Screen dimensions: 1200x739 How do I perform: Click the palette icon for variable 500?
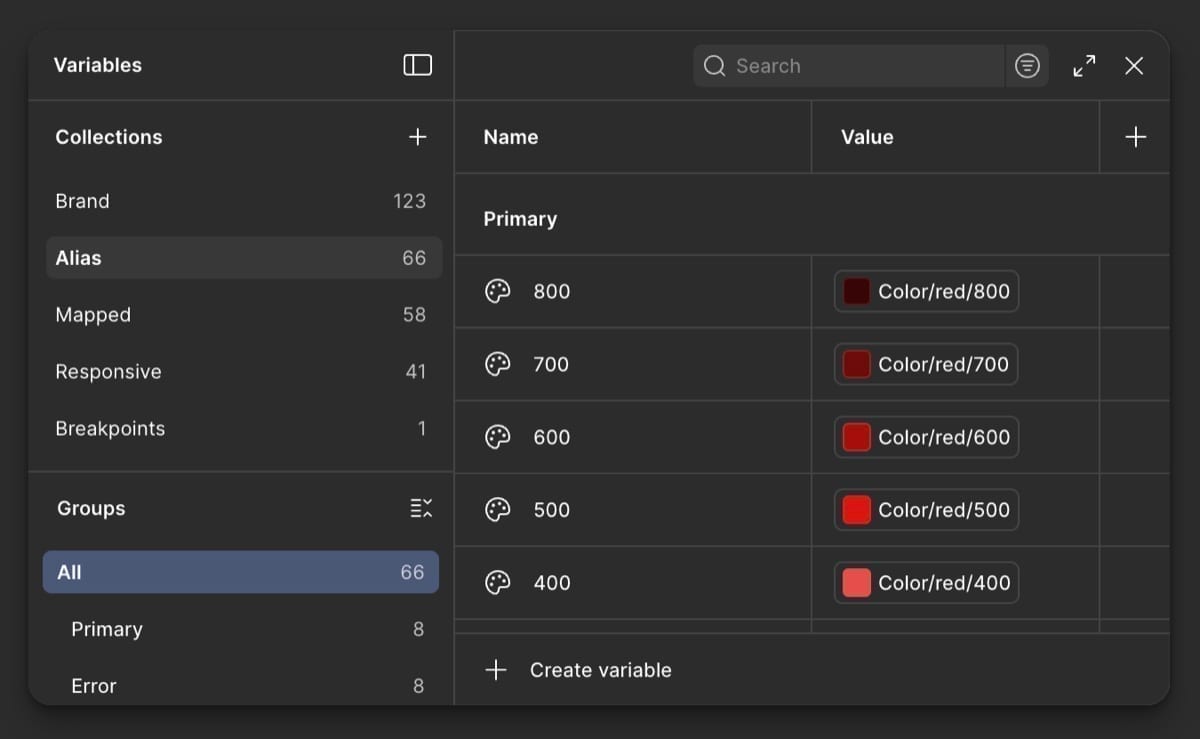497,510
